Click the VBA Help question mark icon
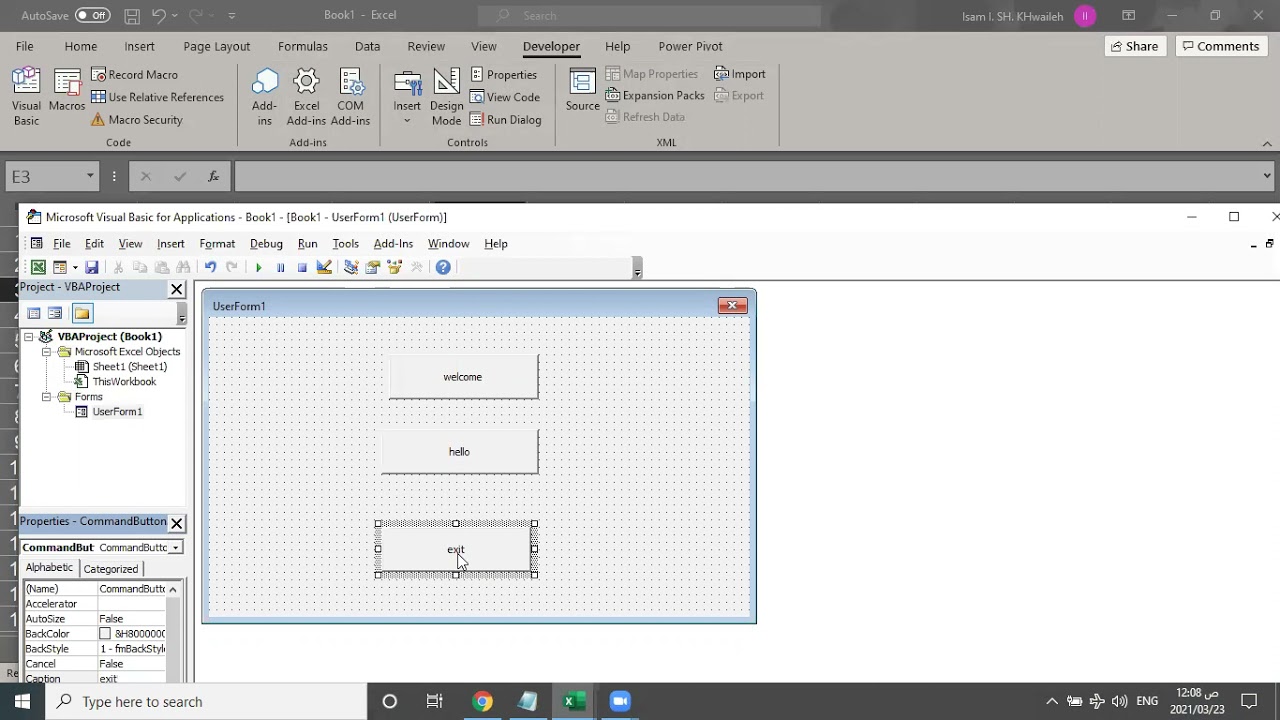The image size is (1280, 720). pos(443,267)
